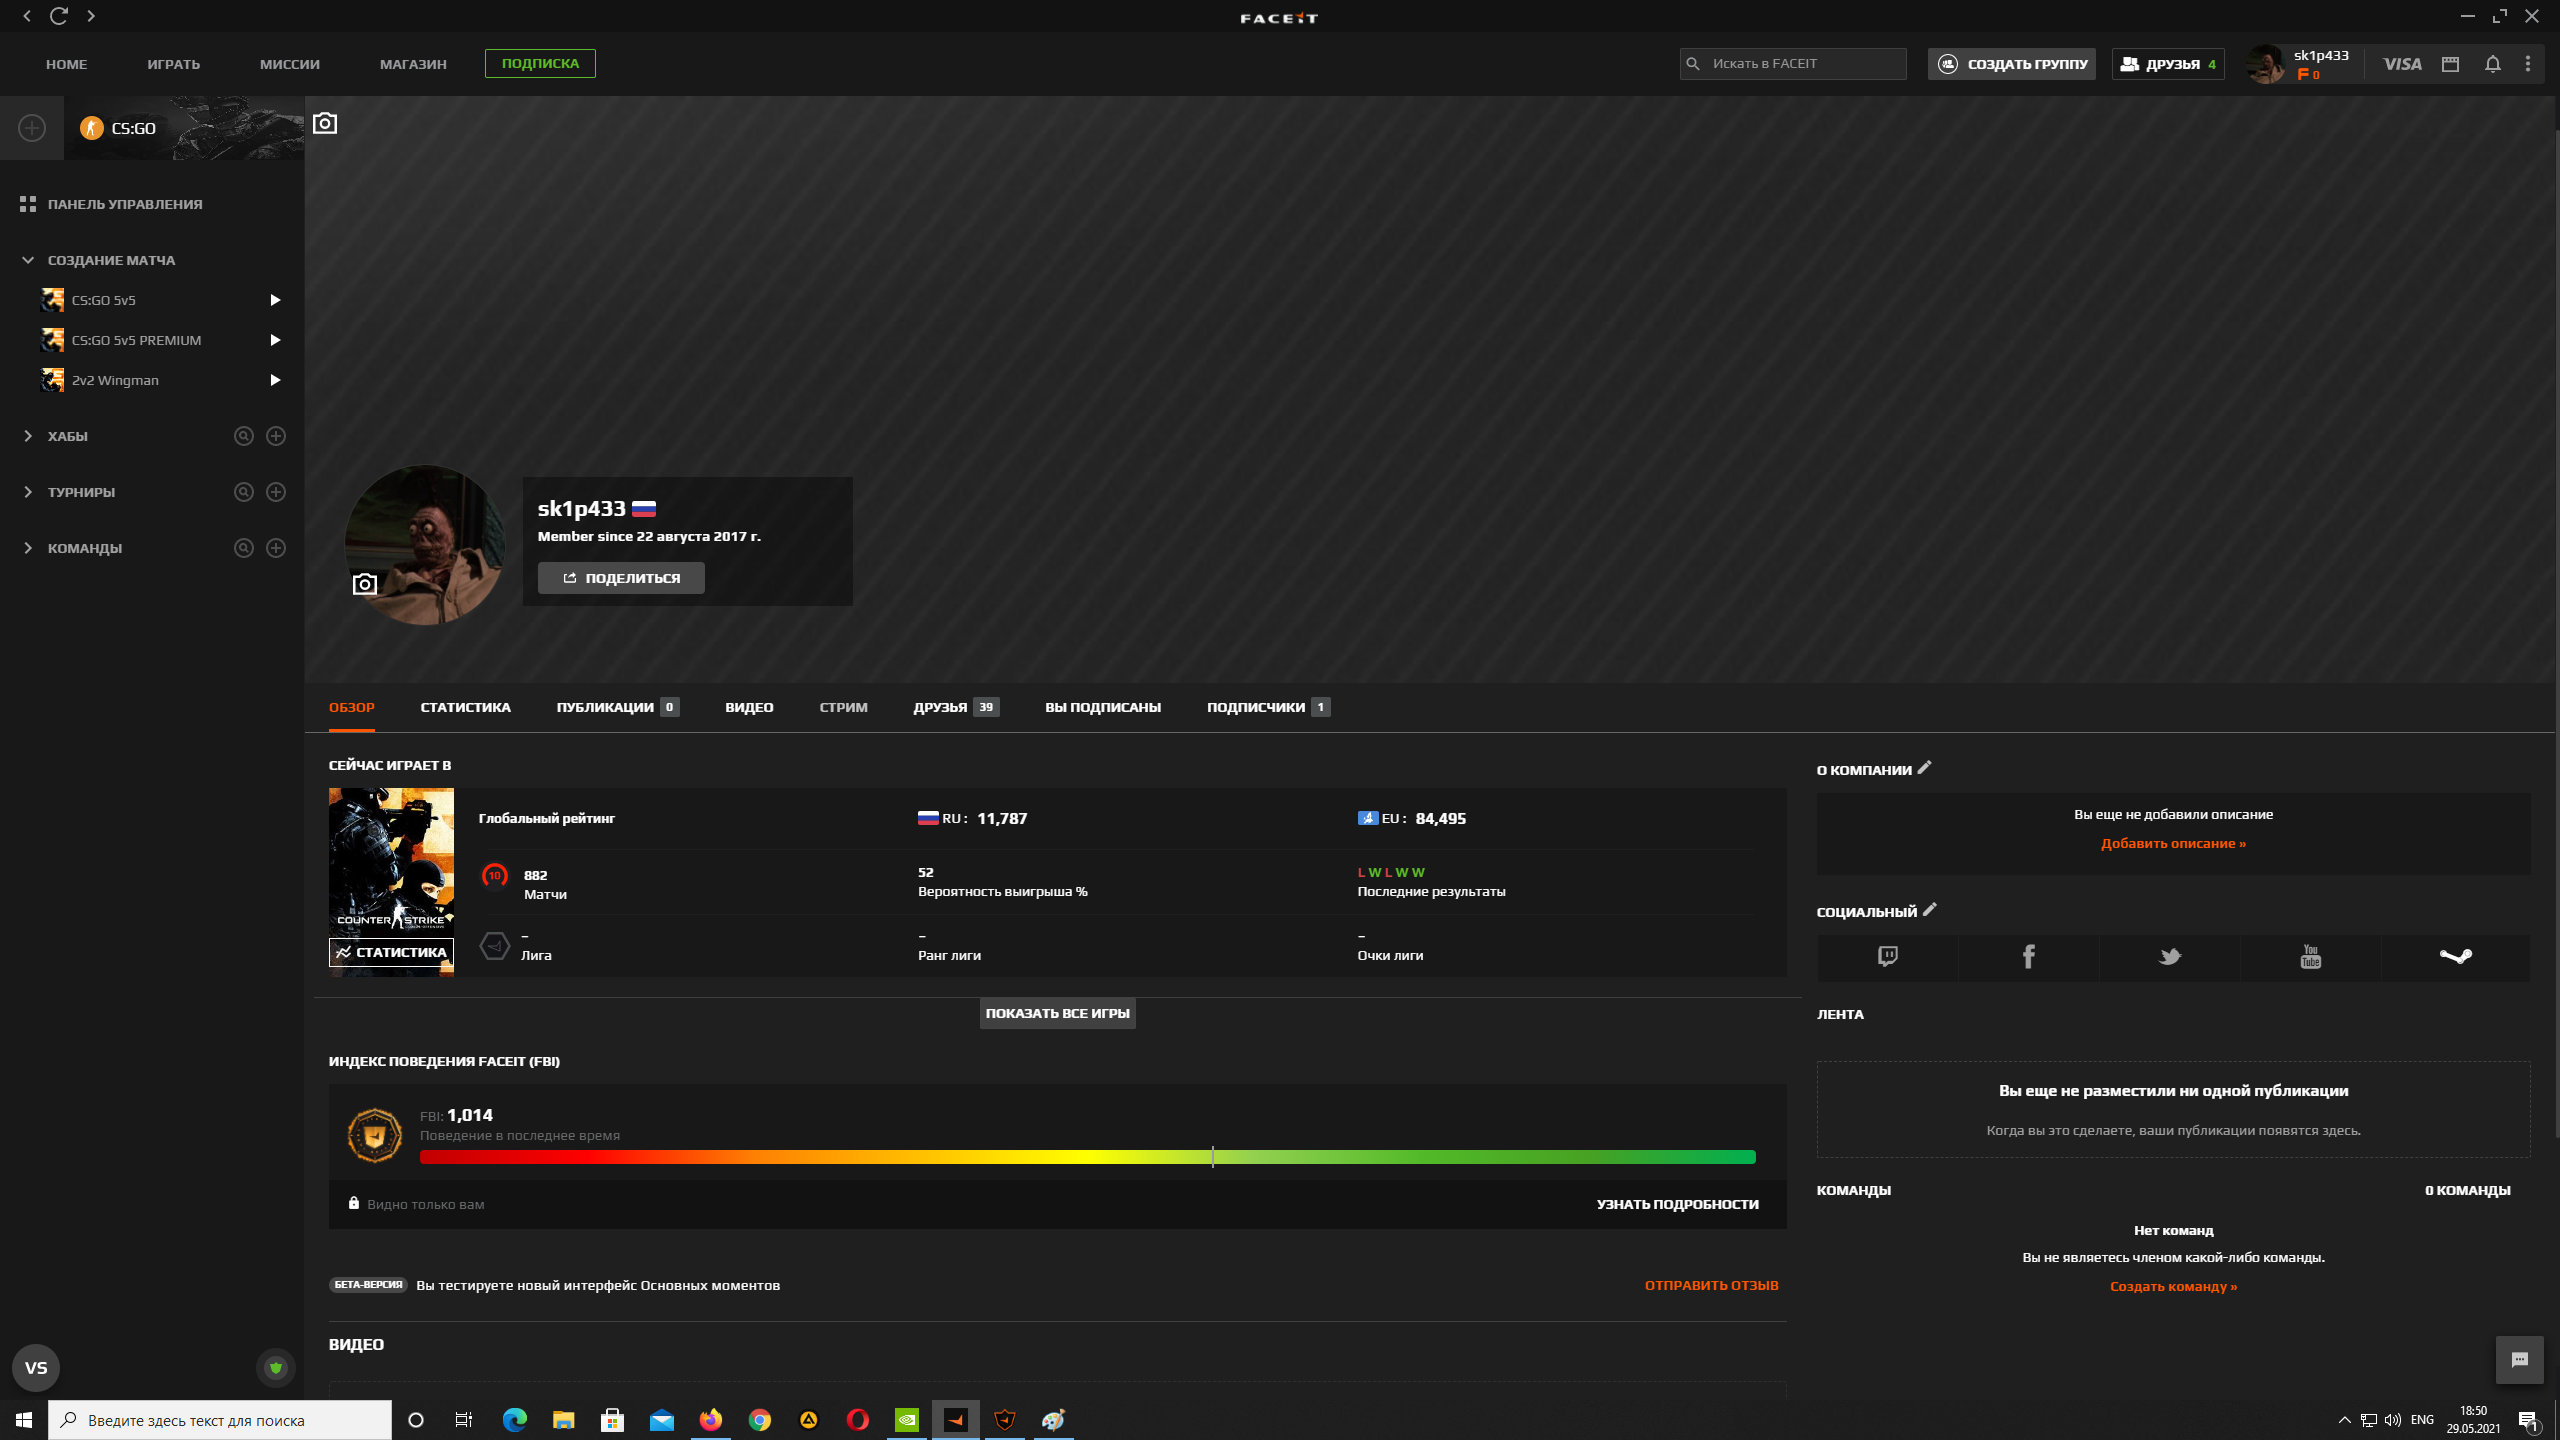Create a team with the plus icon in the КОМАНДЫ row
Image resolution: width=2560 pixels, height=1440 pixels.
276,548
